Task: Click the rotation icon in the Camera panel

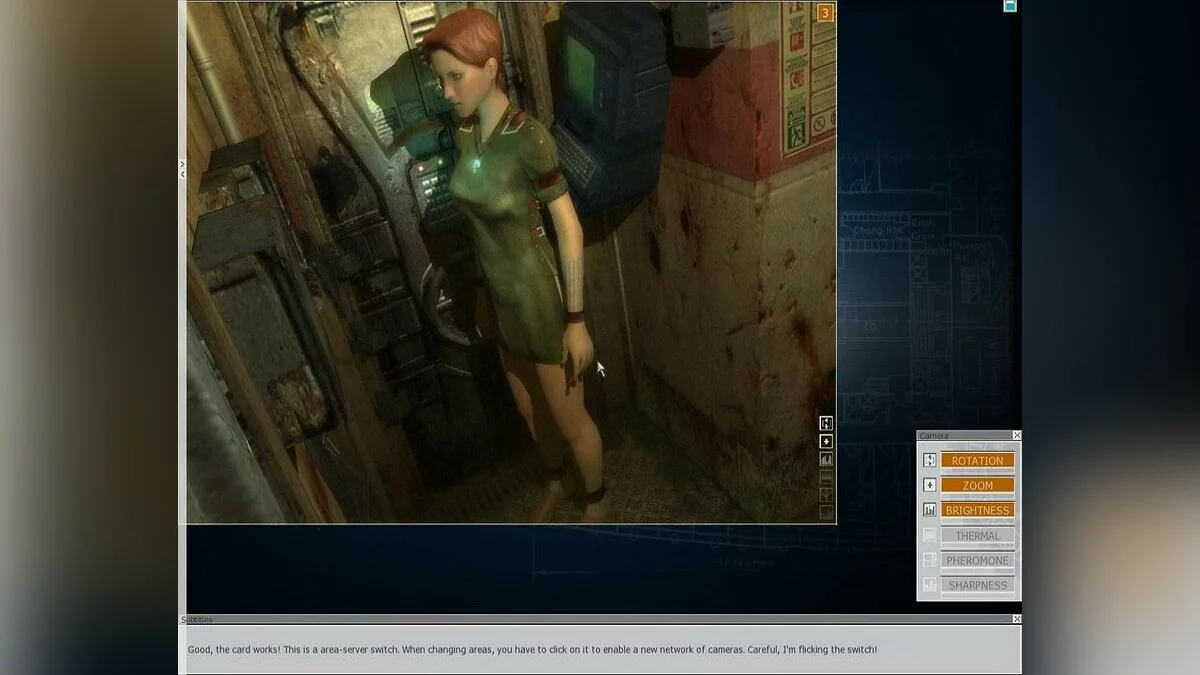Action: [x=930, y=460]
